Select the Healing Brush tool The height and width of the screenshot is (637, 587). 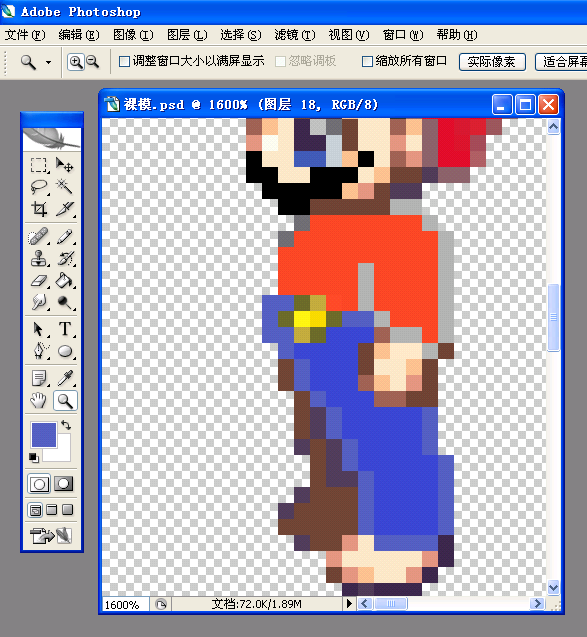point(39,236)
